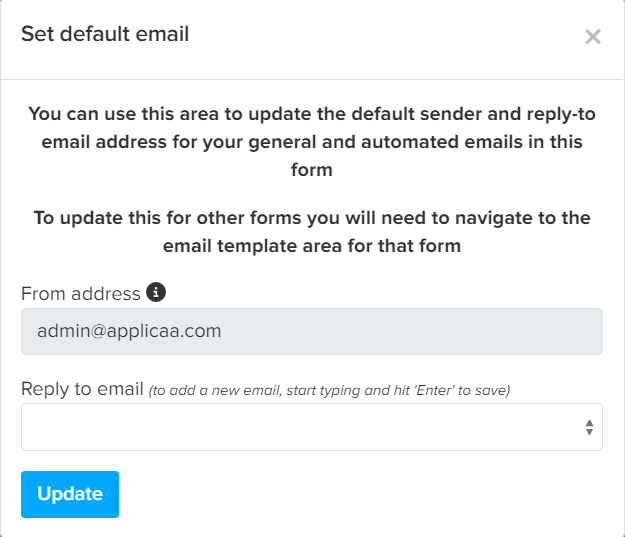This screenshot has width=625, height=537.
Task: Close the Set default email dialog
Action: click(593, 37)
